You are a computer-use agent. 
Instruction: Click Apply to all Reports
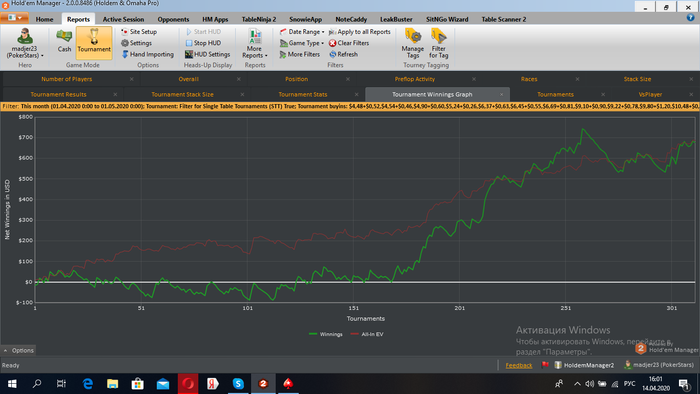pos(360,32)
